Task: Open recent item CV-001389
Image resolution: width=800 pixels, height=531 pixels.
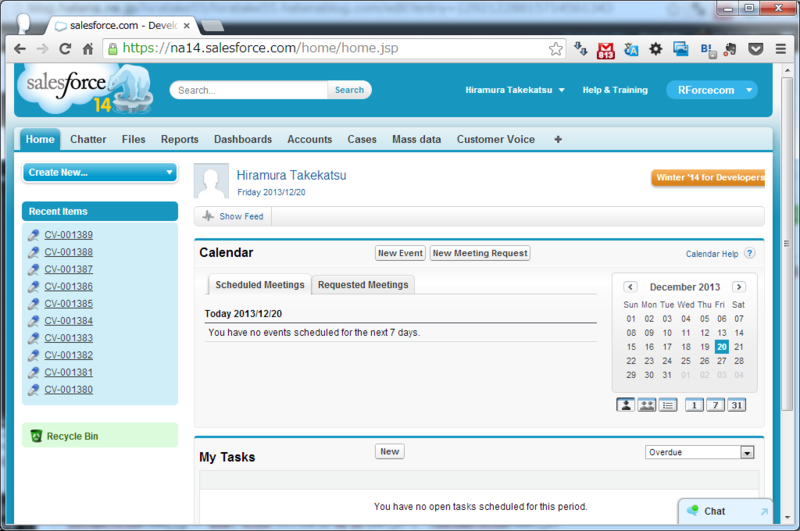Action: (68, 235)
